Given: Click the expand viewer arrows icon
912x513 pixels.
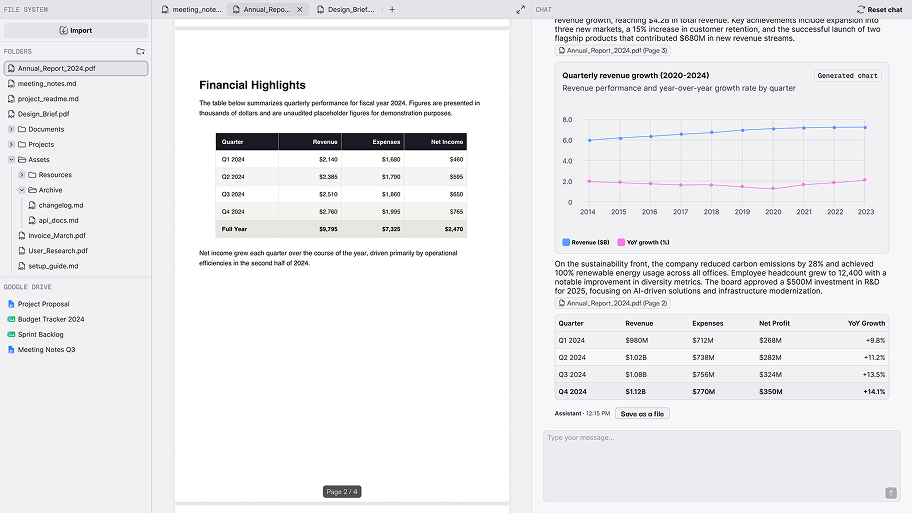Looking at the screenshot, I should coord(521,9).
